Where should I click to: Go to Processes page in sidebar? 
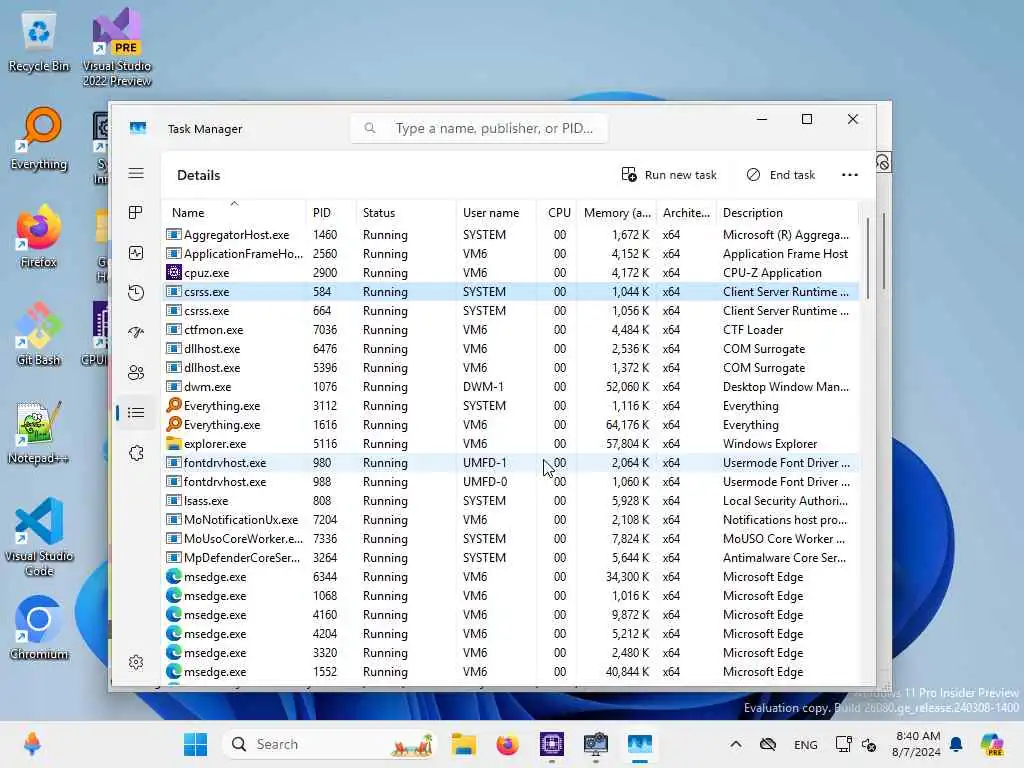point(136,213)
